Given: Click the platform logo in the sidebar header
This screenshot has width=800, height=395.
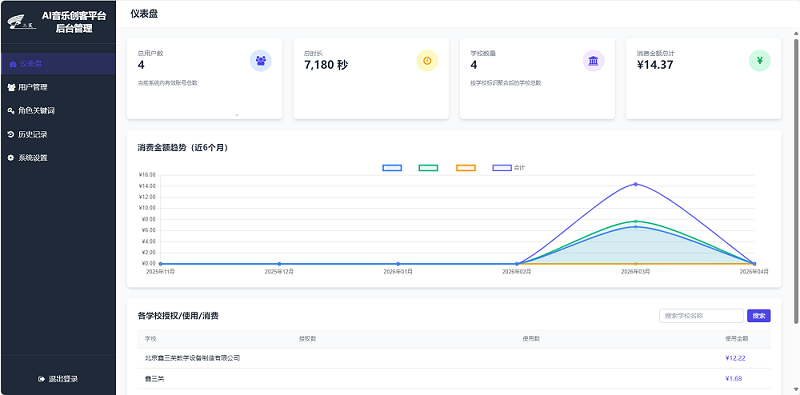Looking at the screenshot, I should 21,22.
